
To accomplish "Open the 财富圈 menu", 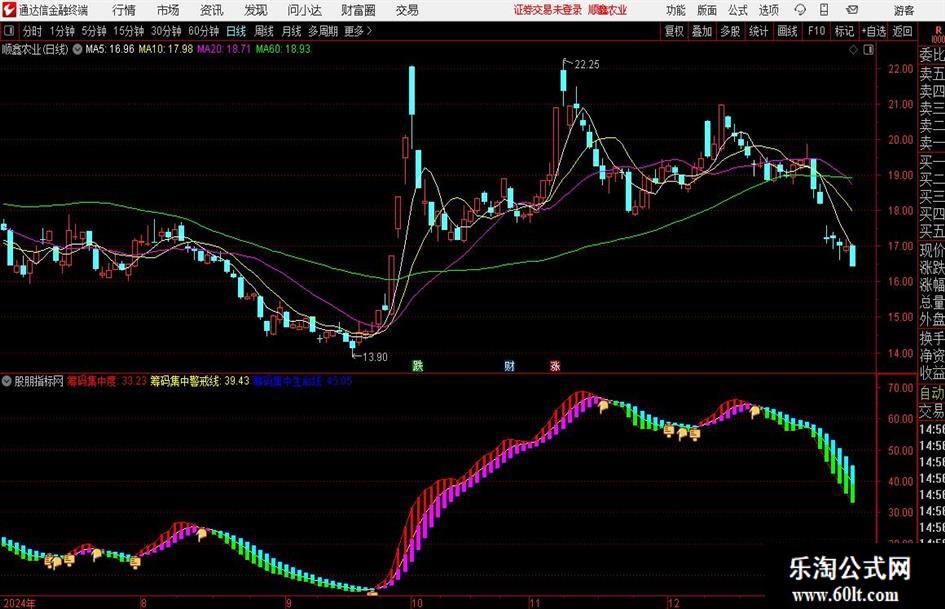I will point(358,10).
